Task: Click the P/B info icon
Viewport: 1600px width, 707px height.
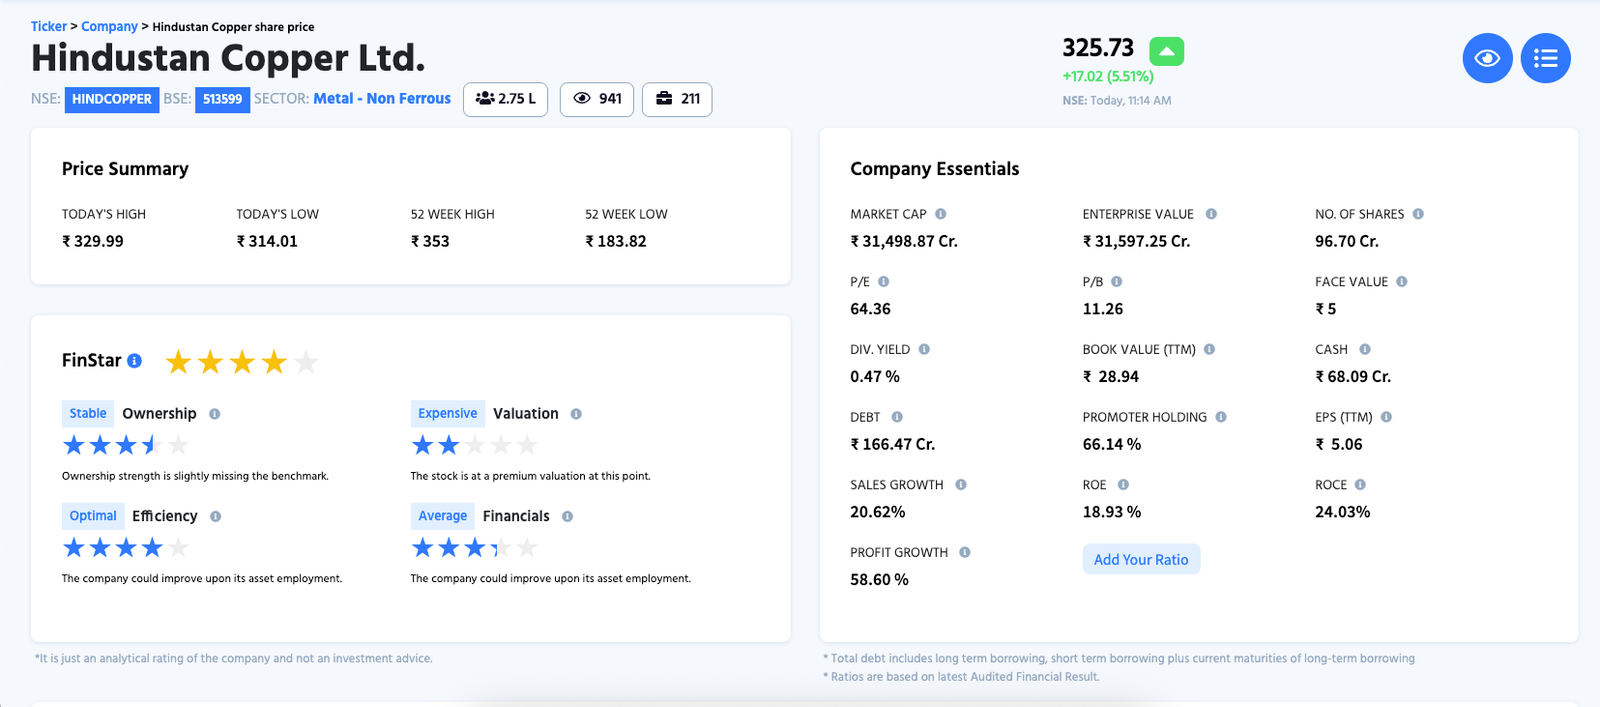Action: [x=1117, y=282]
